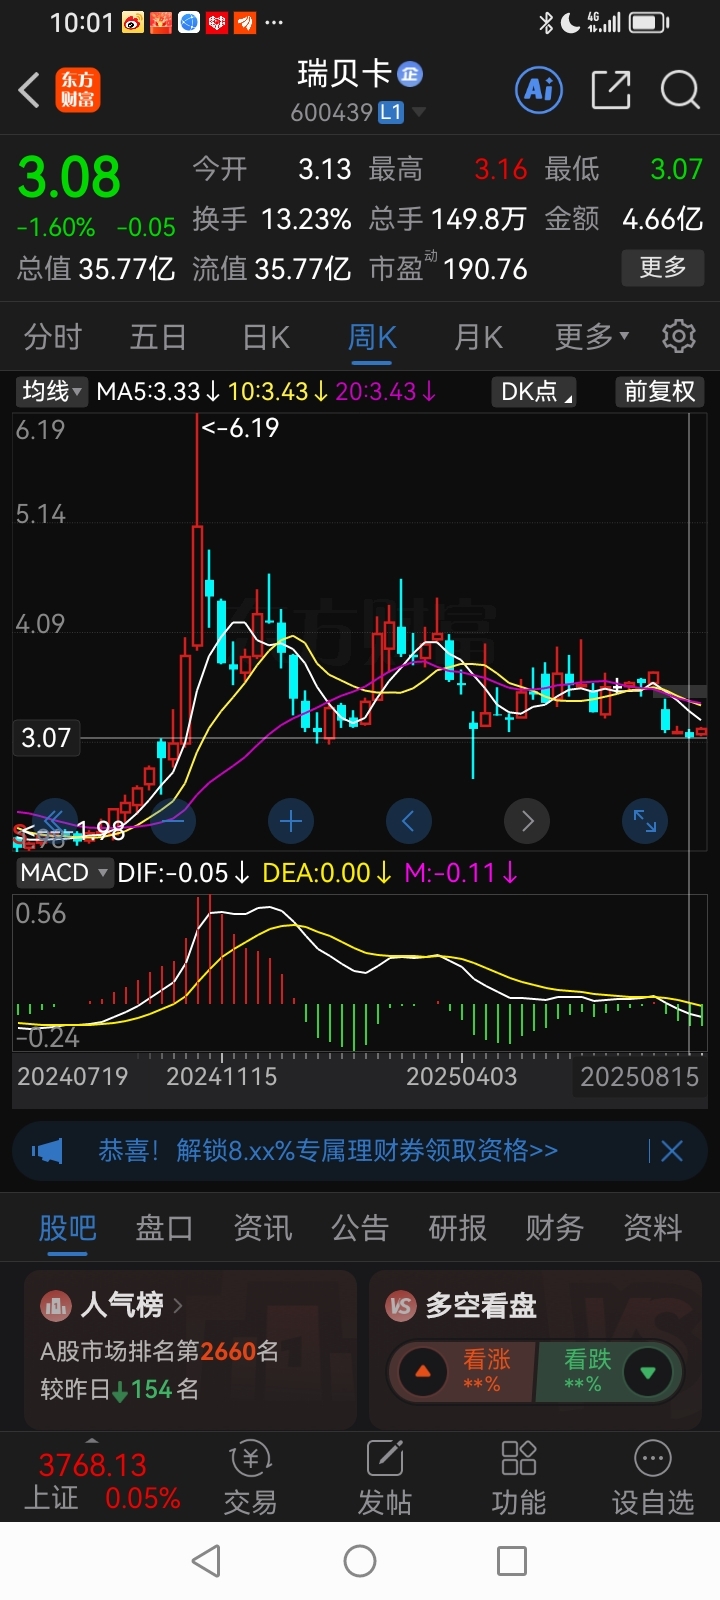The width and height of the screenshot is (720, 1600).
Task: Open the 东方财富 logo home icon
Action: coord(77,90)
